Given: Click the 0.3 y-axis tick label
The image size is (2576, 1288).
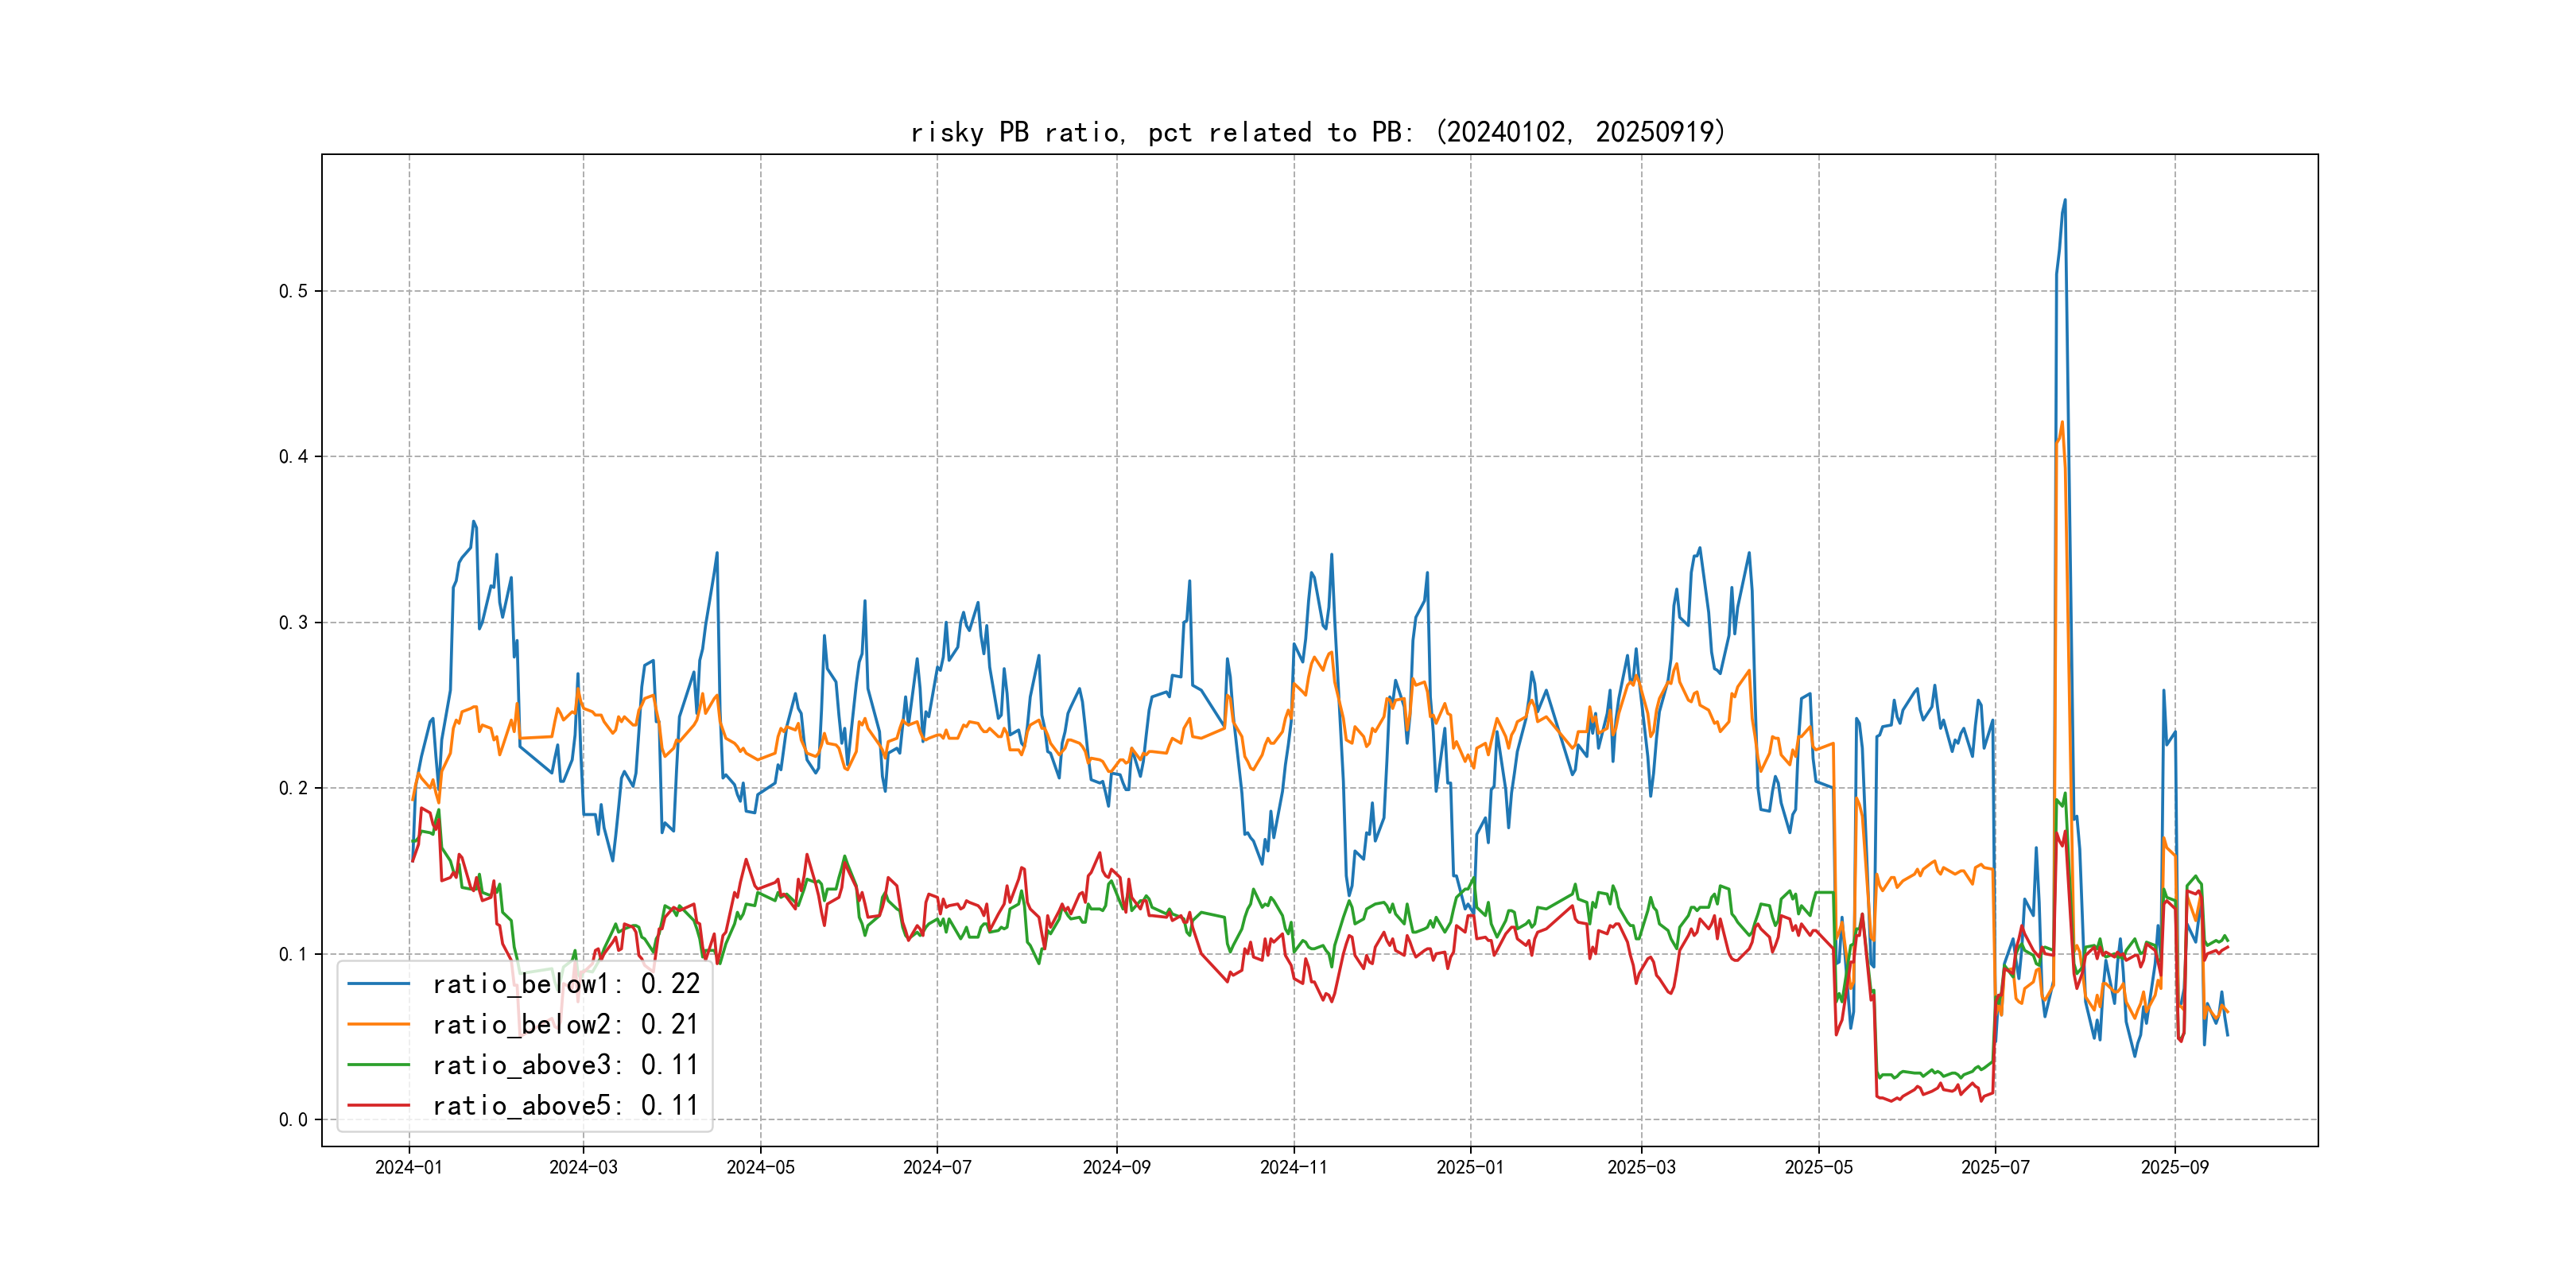Looking at the screenshot, I should (293, 622).
